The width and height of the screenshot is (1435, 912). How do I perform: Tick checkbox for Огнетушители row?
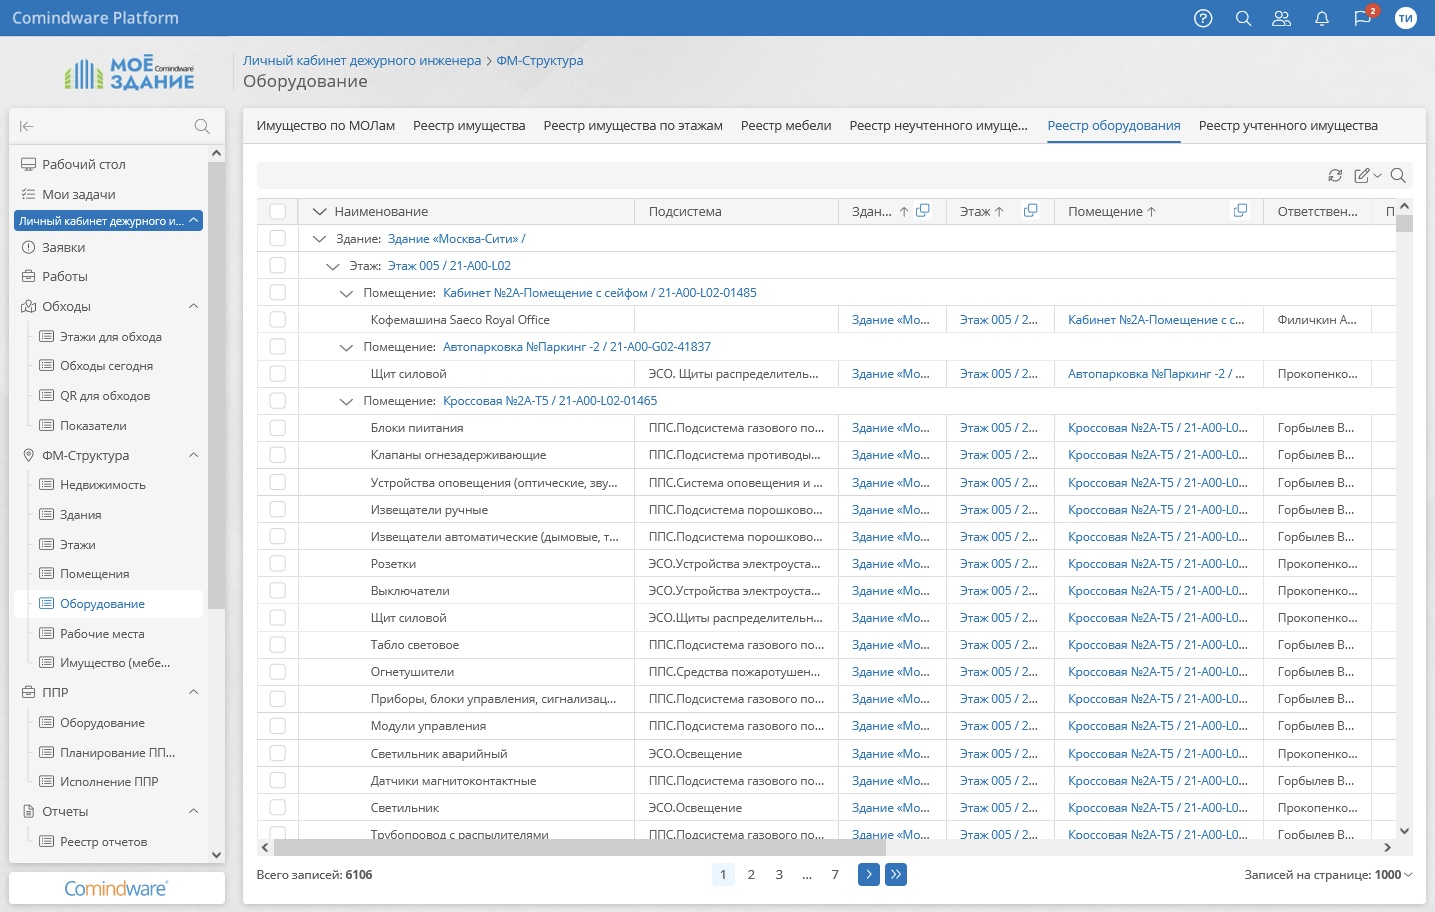(278, 672)
